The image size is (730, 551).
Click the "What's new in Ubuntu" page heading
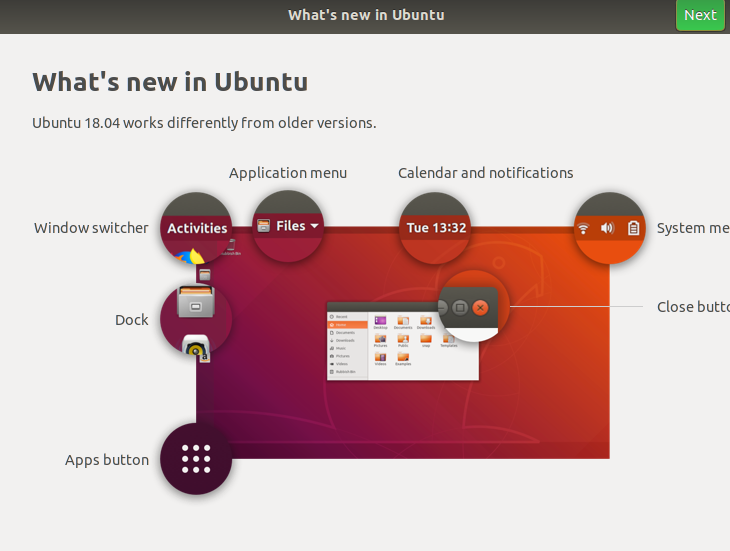(170, 82)
